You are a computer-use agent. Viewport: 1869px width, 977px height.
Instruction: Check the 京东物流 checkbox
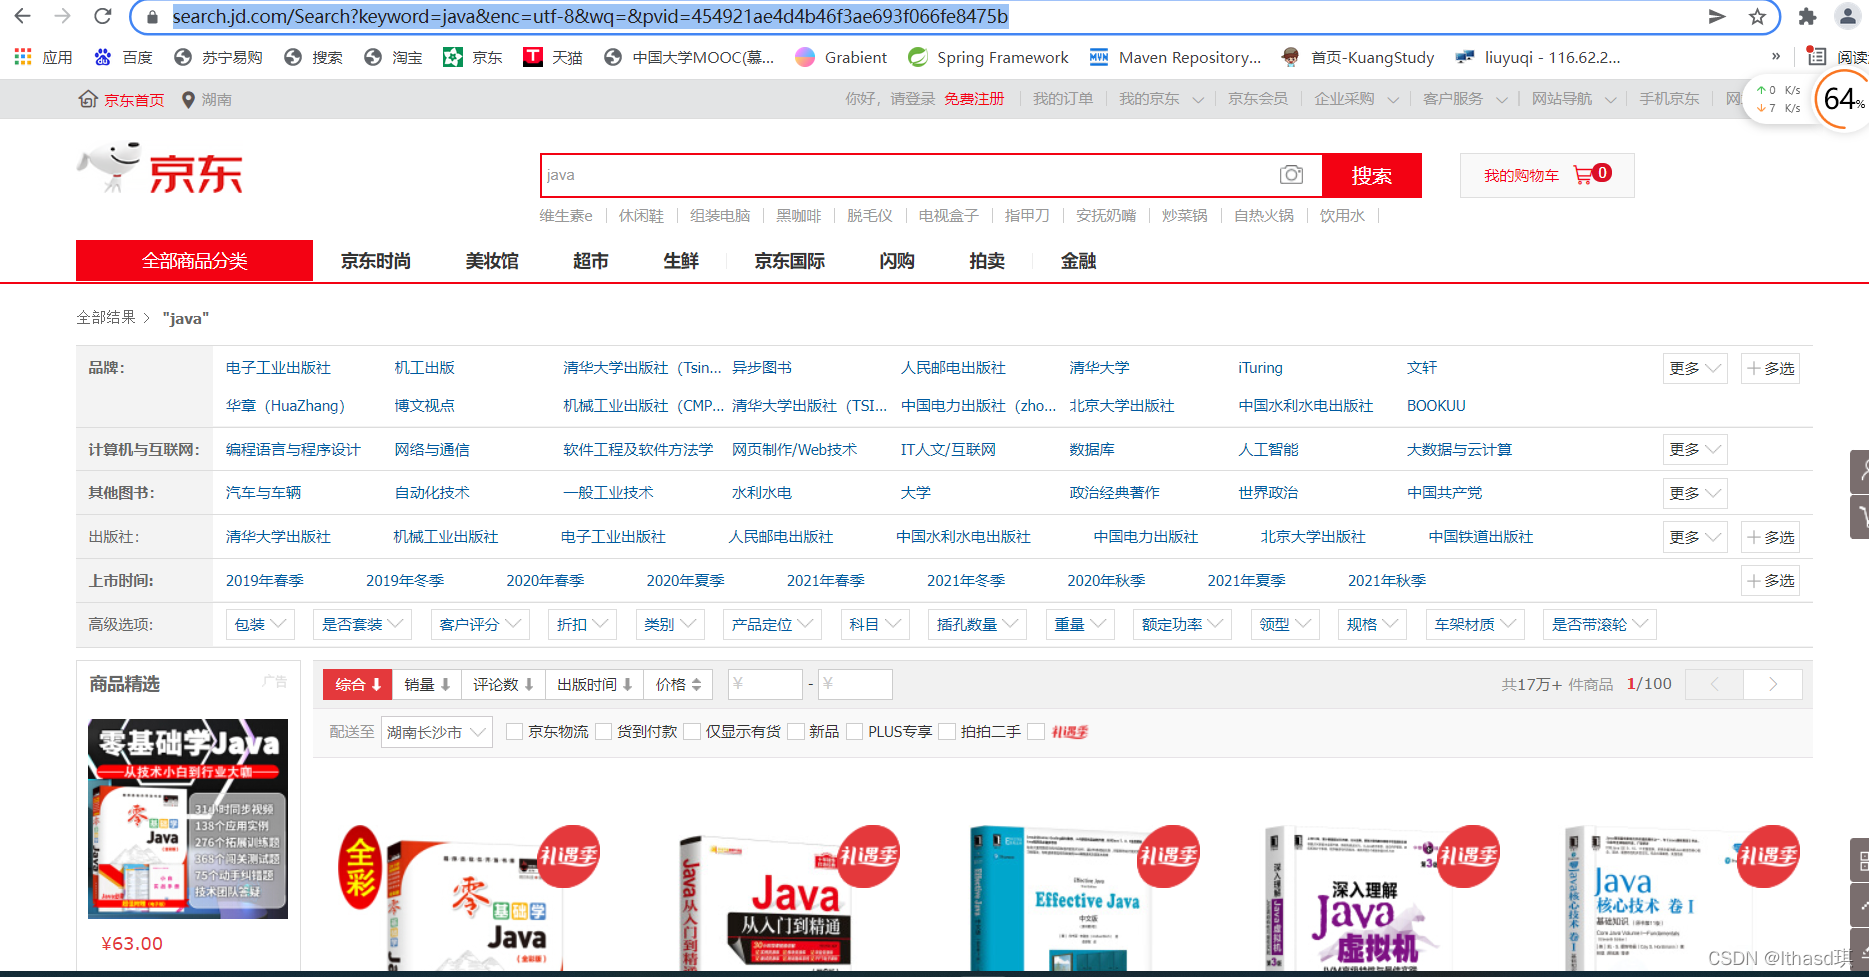pyautogui.click(x=514, y=732)
